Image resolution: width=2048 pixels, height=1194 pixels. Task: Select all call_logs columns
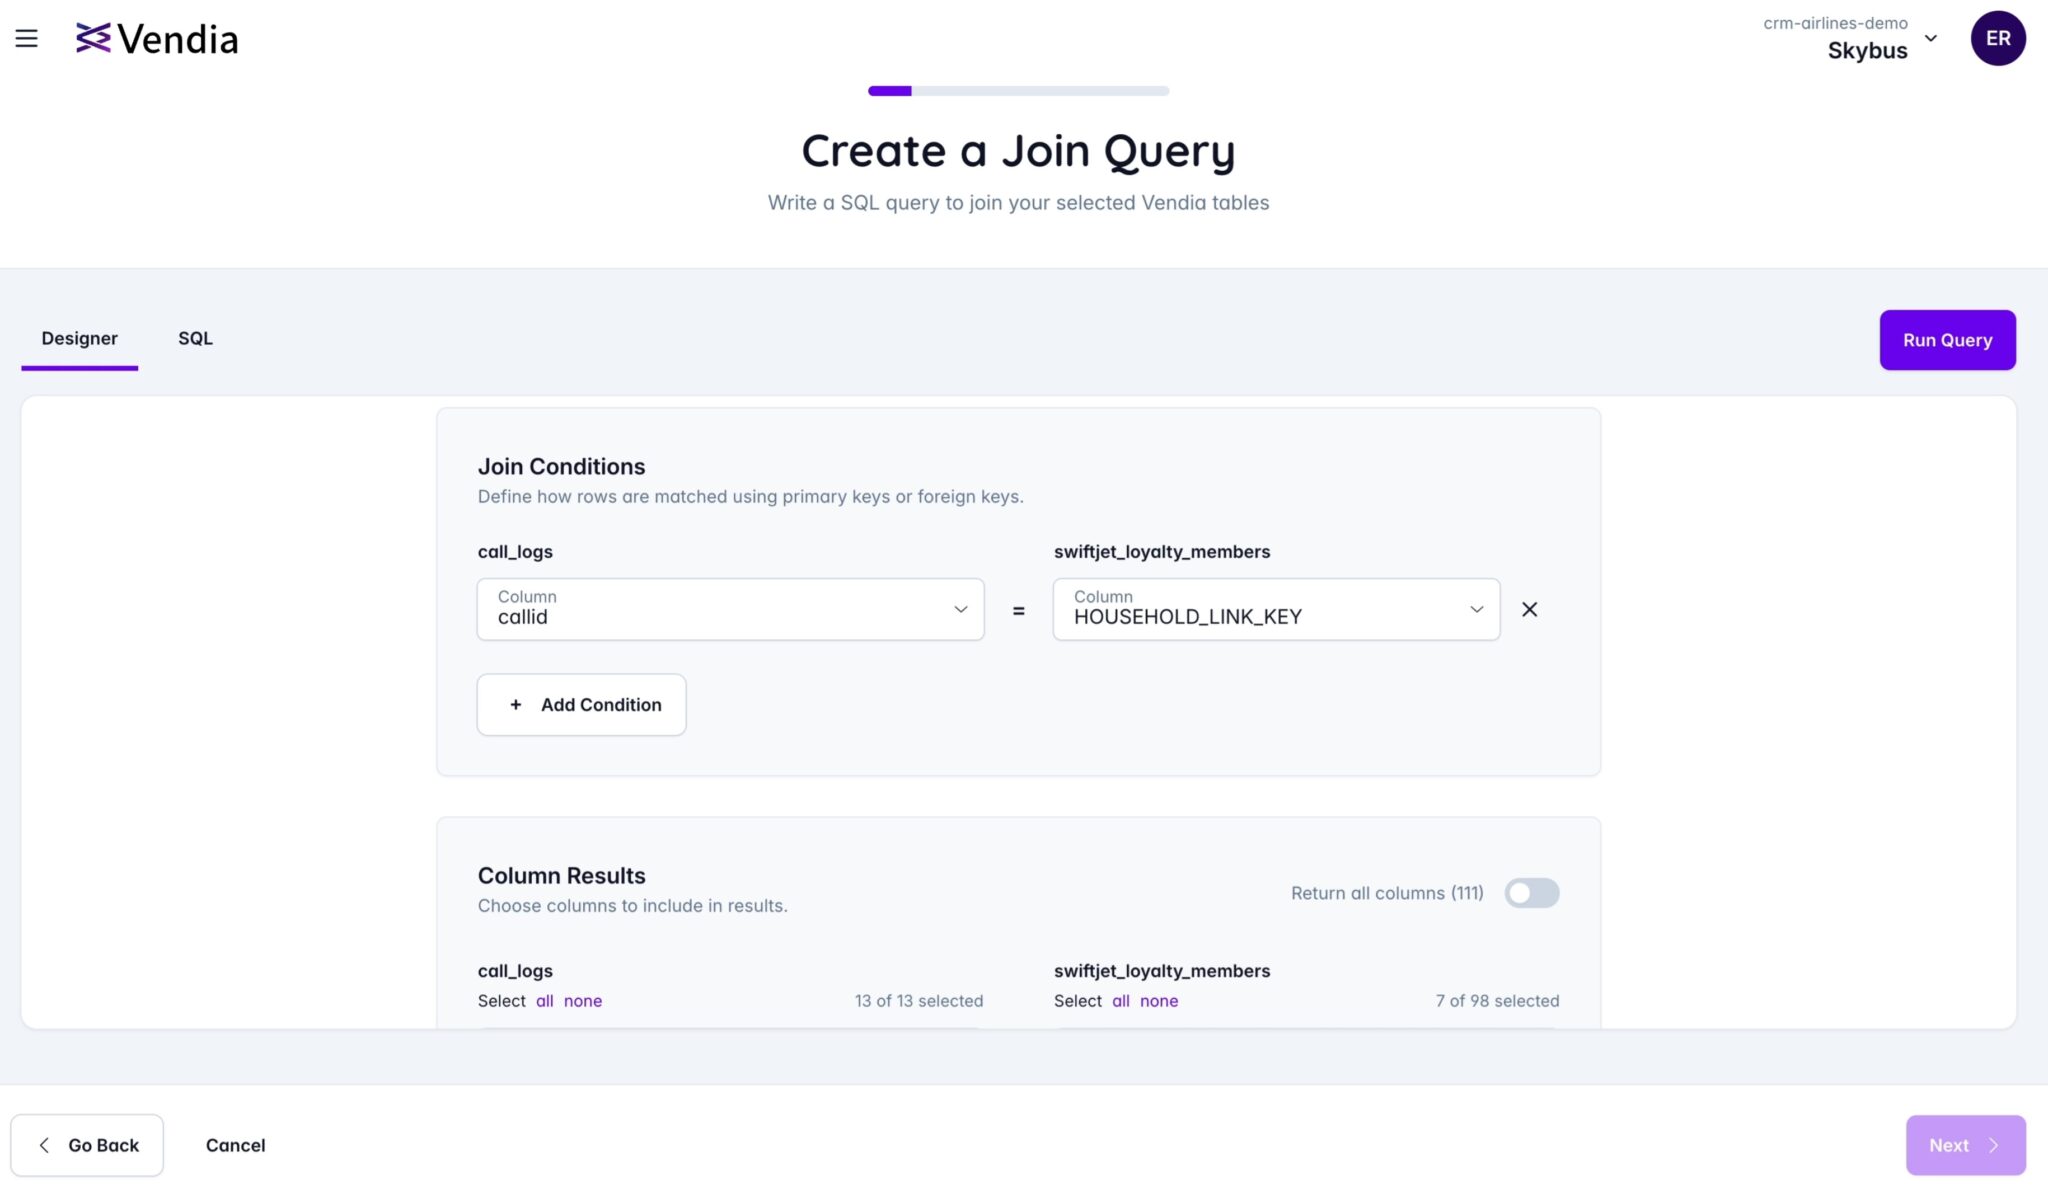(x=544, y=1000)
